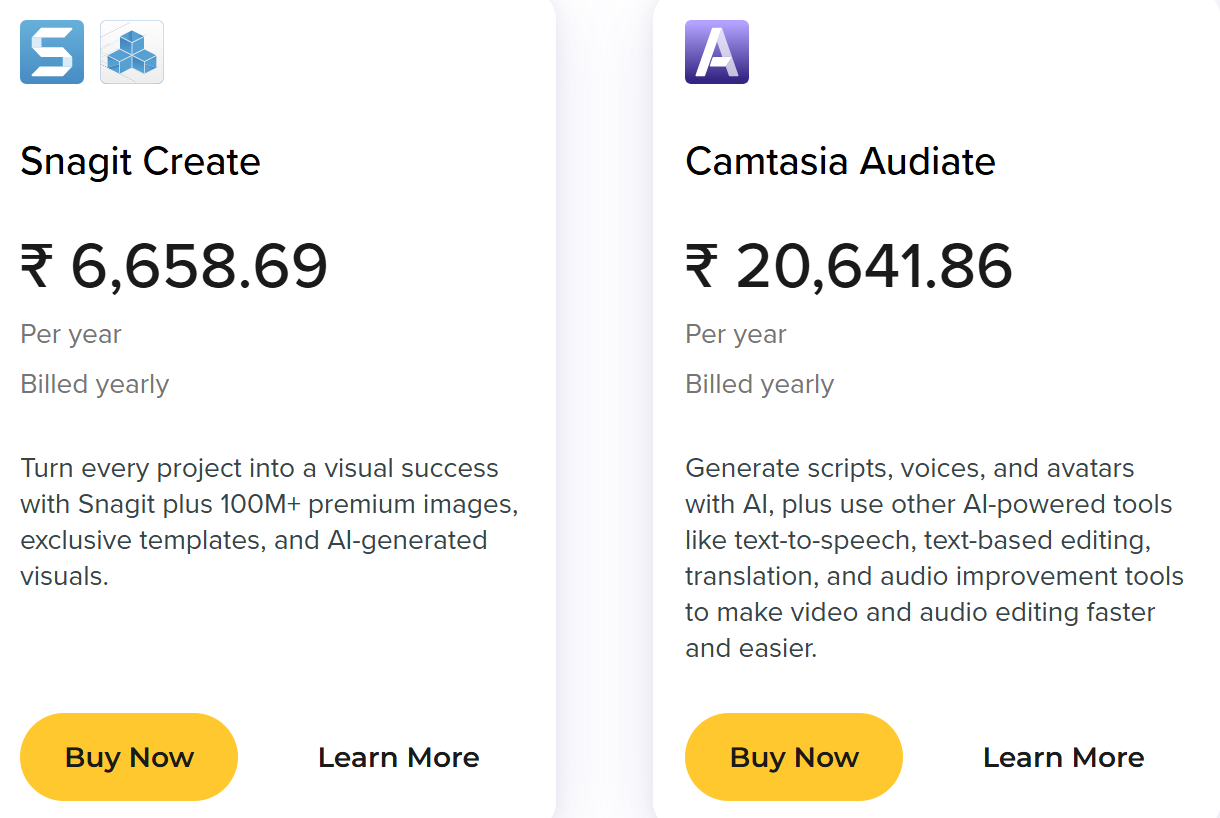
Task: Click the purple Audiate A icon
Action: click(717, 52)
